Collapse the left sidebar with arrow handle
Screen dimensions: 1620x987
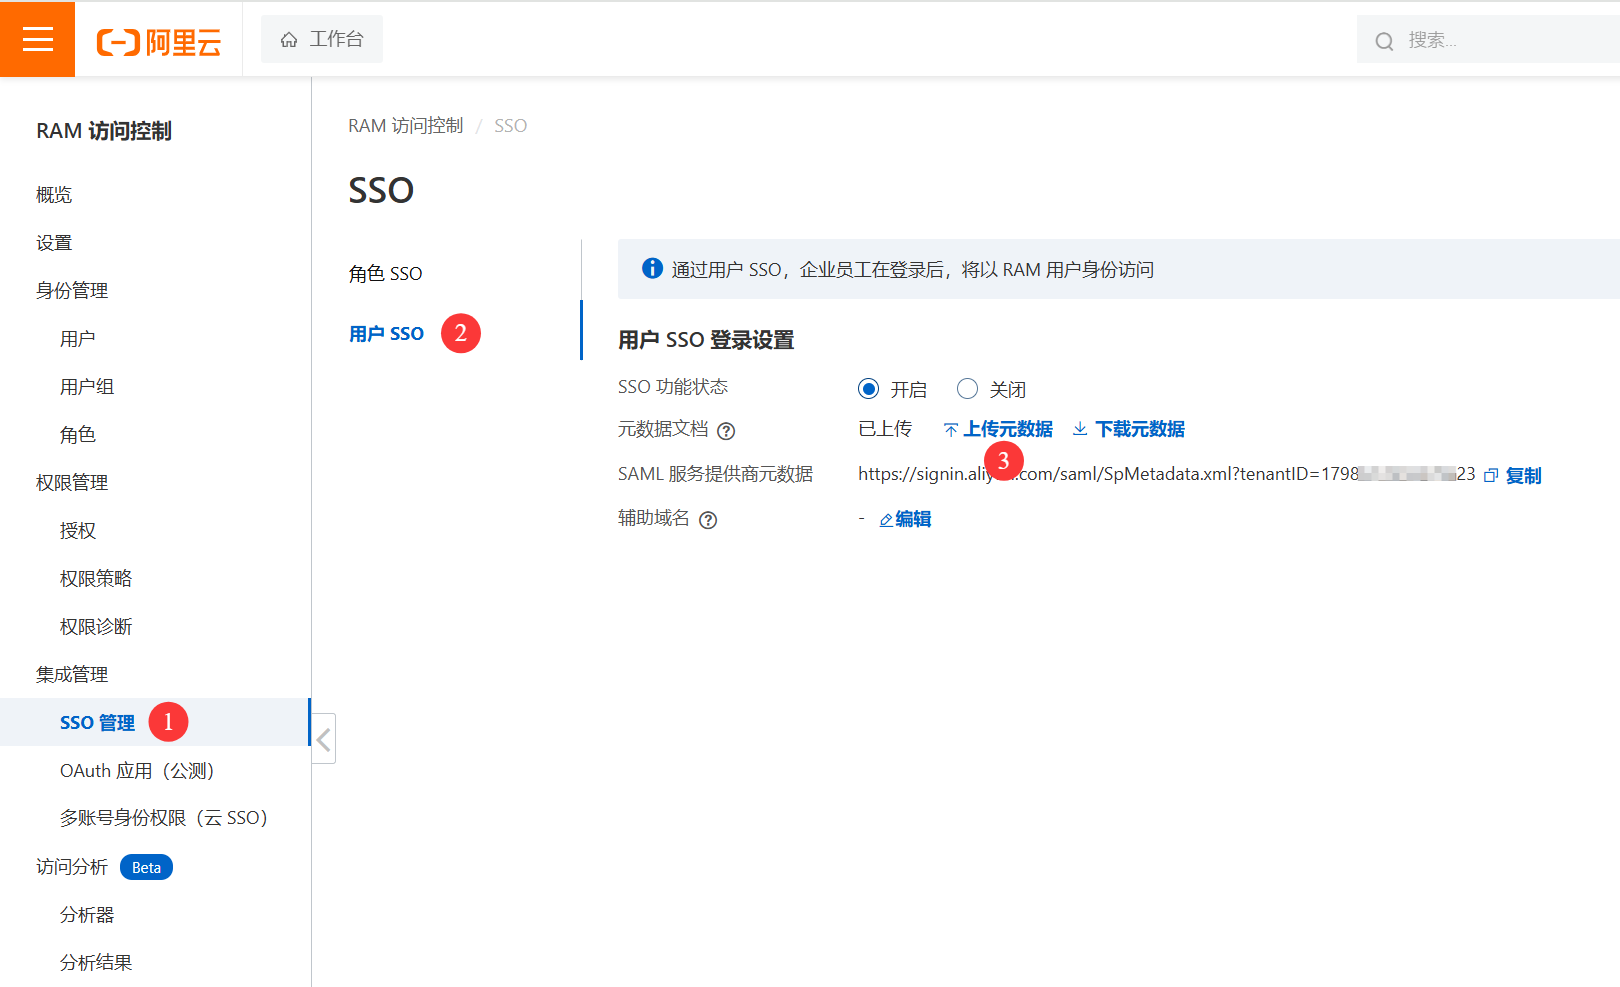323,739
